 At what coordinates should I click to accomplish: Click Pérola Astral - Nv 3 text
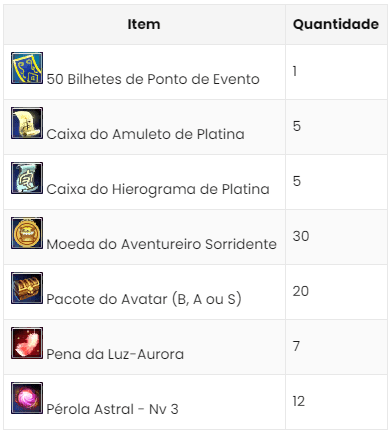click(x=112, y=409)
